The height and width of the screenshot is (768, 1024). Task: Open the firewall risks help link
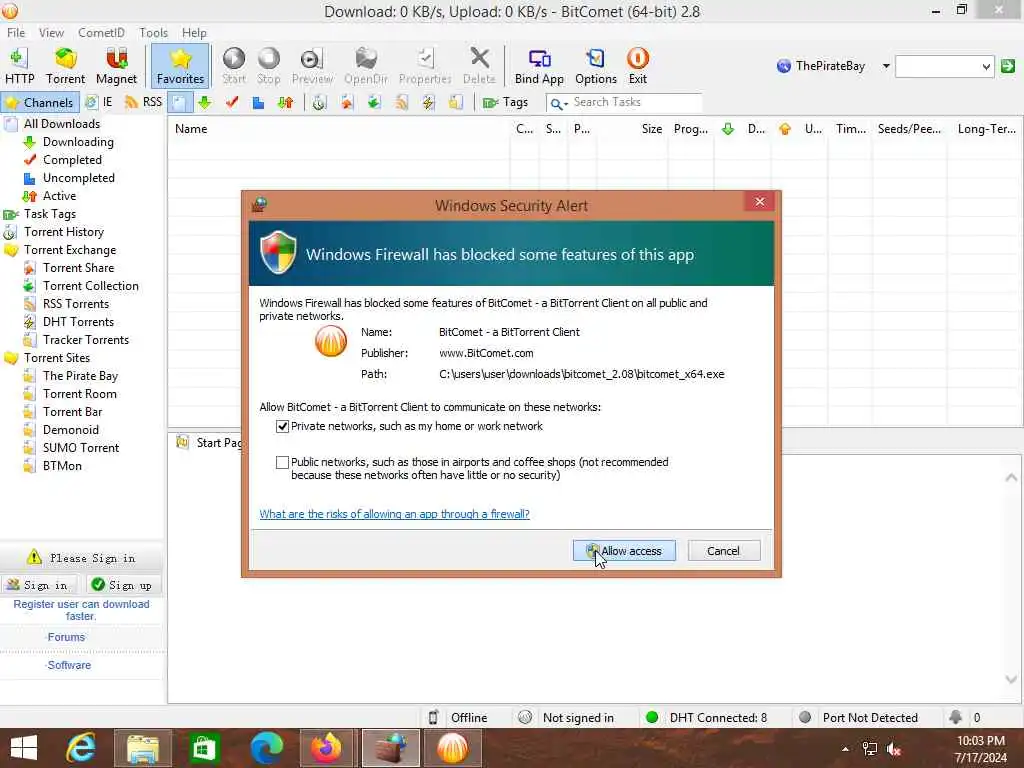[x=394, y=514]
